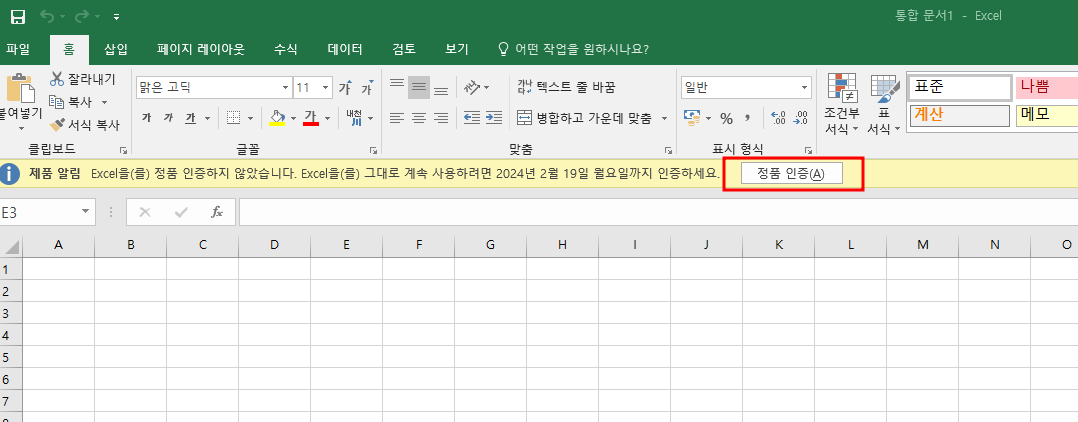This screenshot has width=1078, height=422.
Task: Click increase indent icon
Action: (x=494, y=118)
